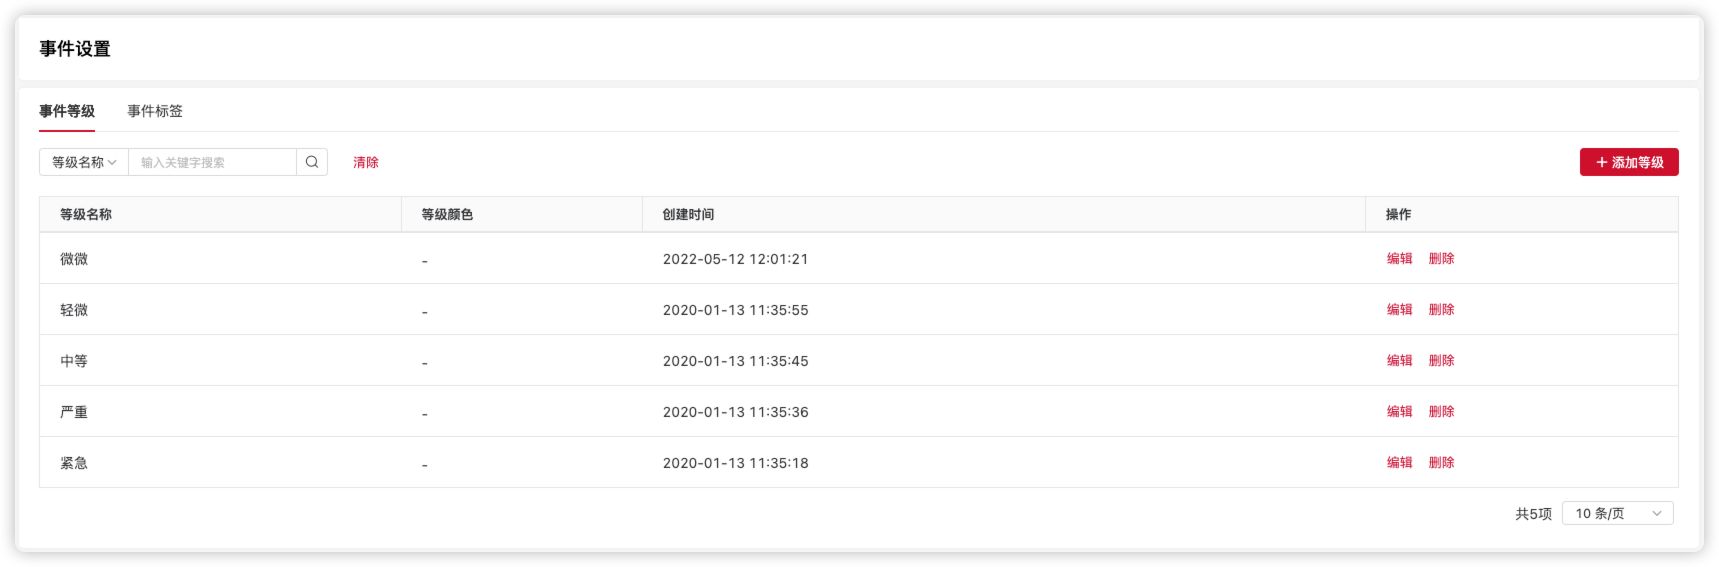The image size is (1719, 567).
Task: Delete the 紧急 level row
Action: click(1441, 463)
